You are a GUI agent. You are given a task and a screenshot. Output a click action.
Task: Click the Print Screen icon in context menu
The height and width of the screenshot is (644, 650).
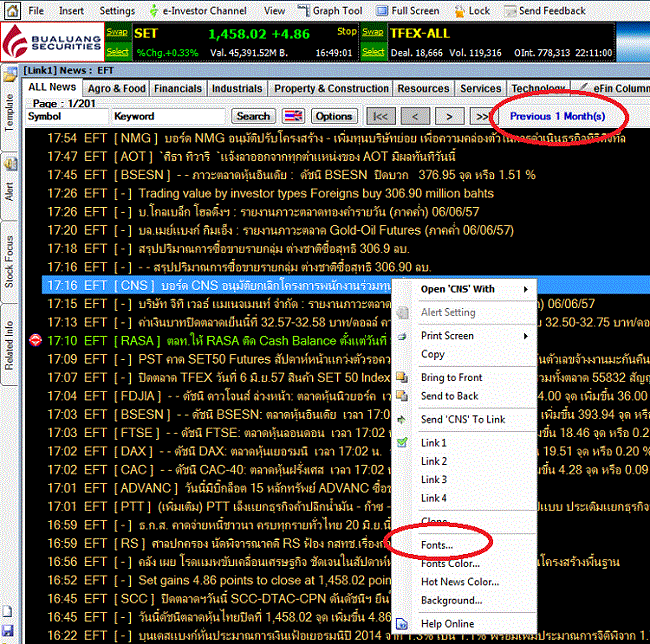401,336
